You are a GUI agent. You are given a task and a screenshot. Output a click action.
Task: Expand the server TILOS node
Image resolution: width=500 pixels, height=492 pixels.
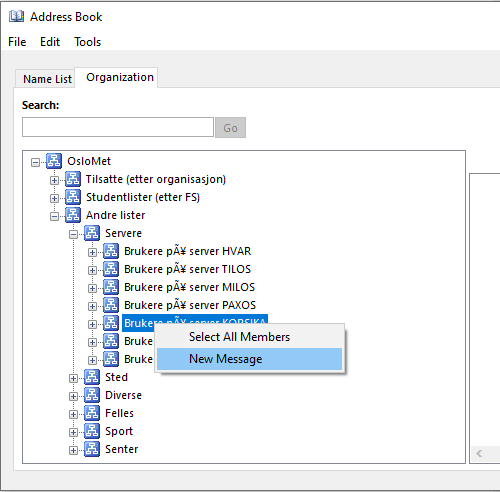coord(92,271)
